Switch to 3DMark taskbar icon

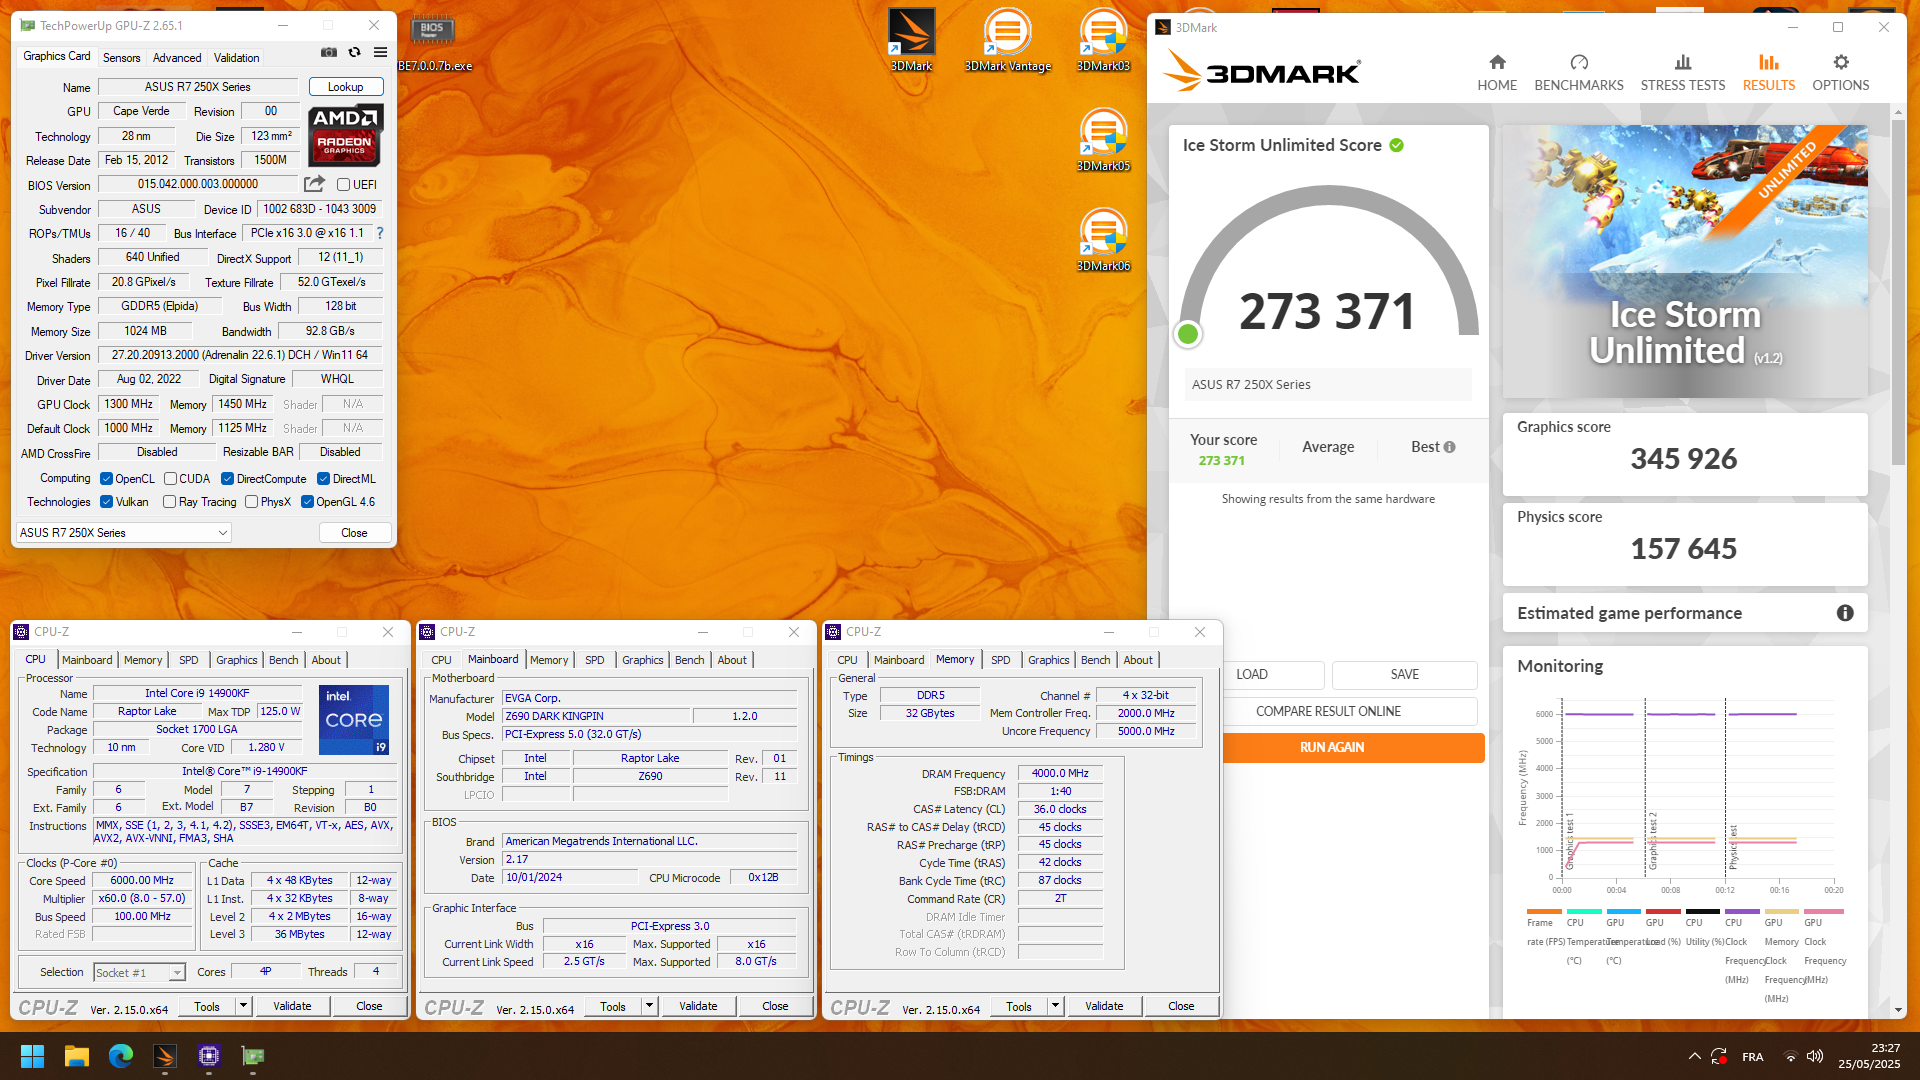coord(165,1056)
